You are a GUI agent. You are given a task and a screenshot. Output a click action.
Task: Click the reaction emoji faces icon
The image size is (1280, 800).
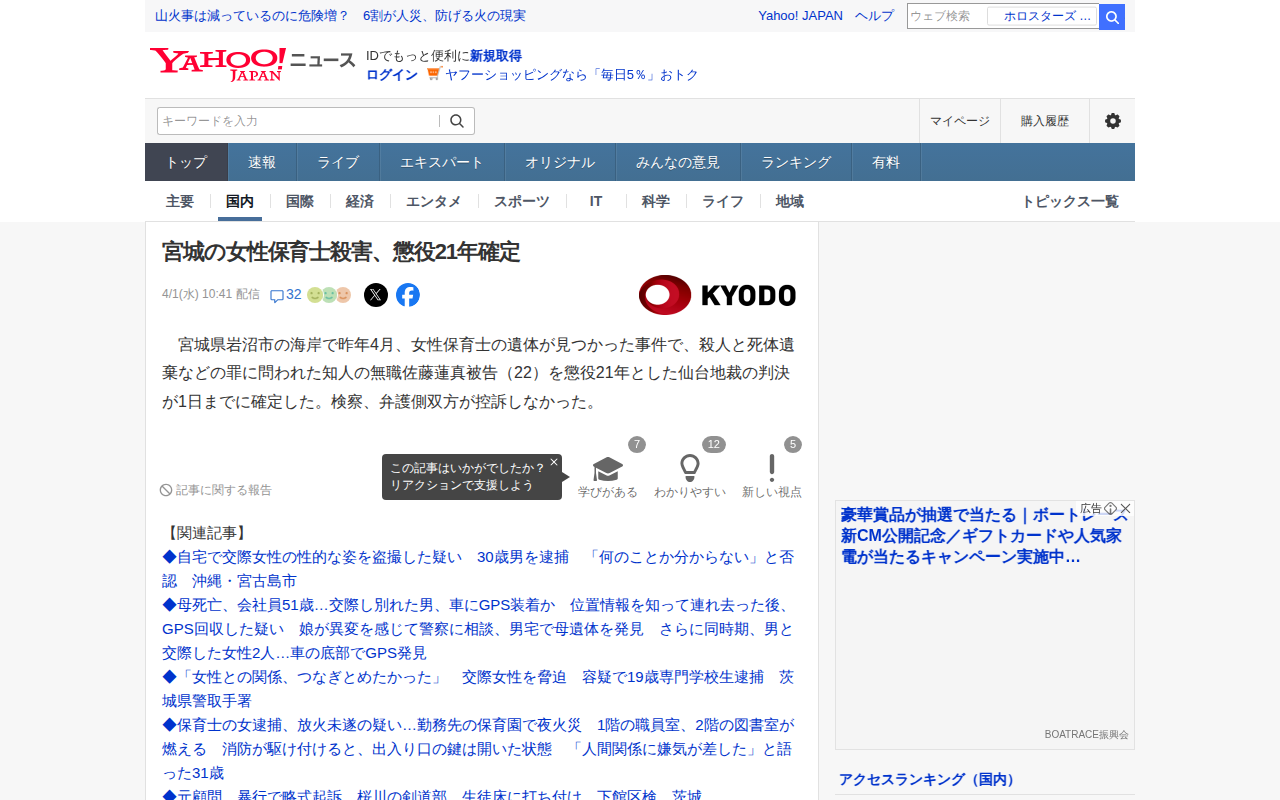[x=329, y=295]
